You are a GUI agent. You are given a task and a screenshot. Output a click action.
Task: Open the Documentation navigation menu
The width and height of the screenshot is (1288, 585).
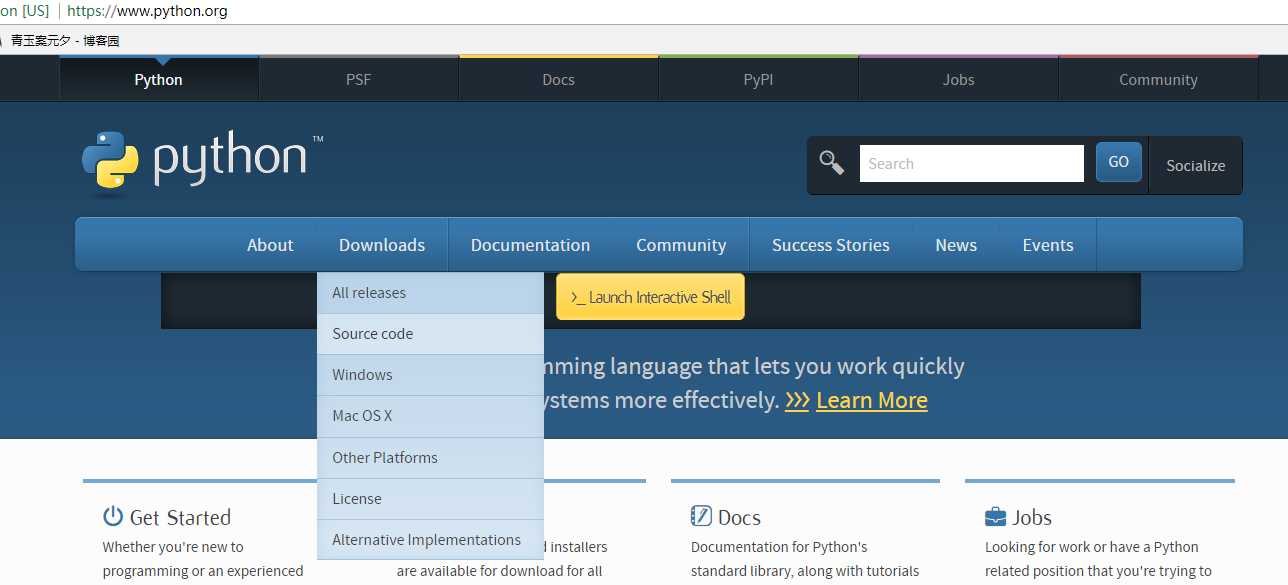click(x=530, y=245)
